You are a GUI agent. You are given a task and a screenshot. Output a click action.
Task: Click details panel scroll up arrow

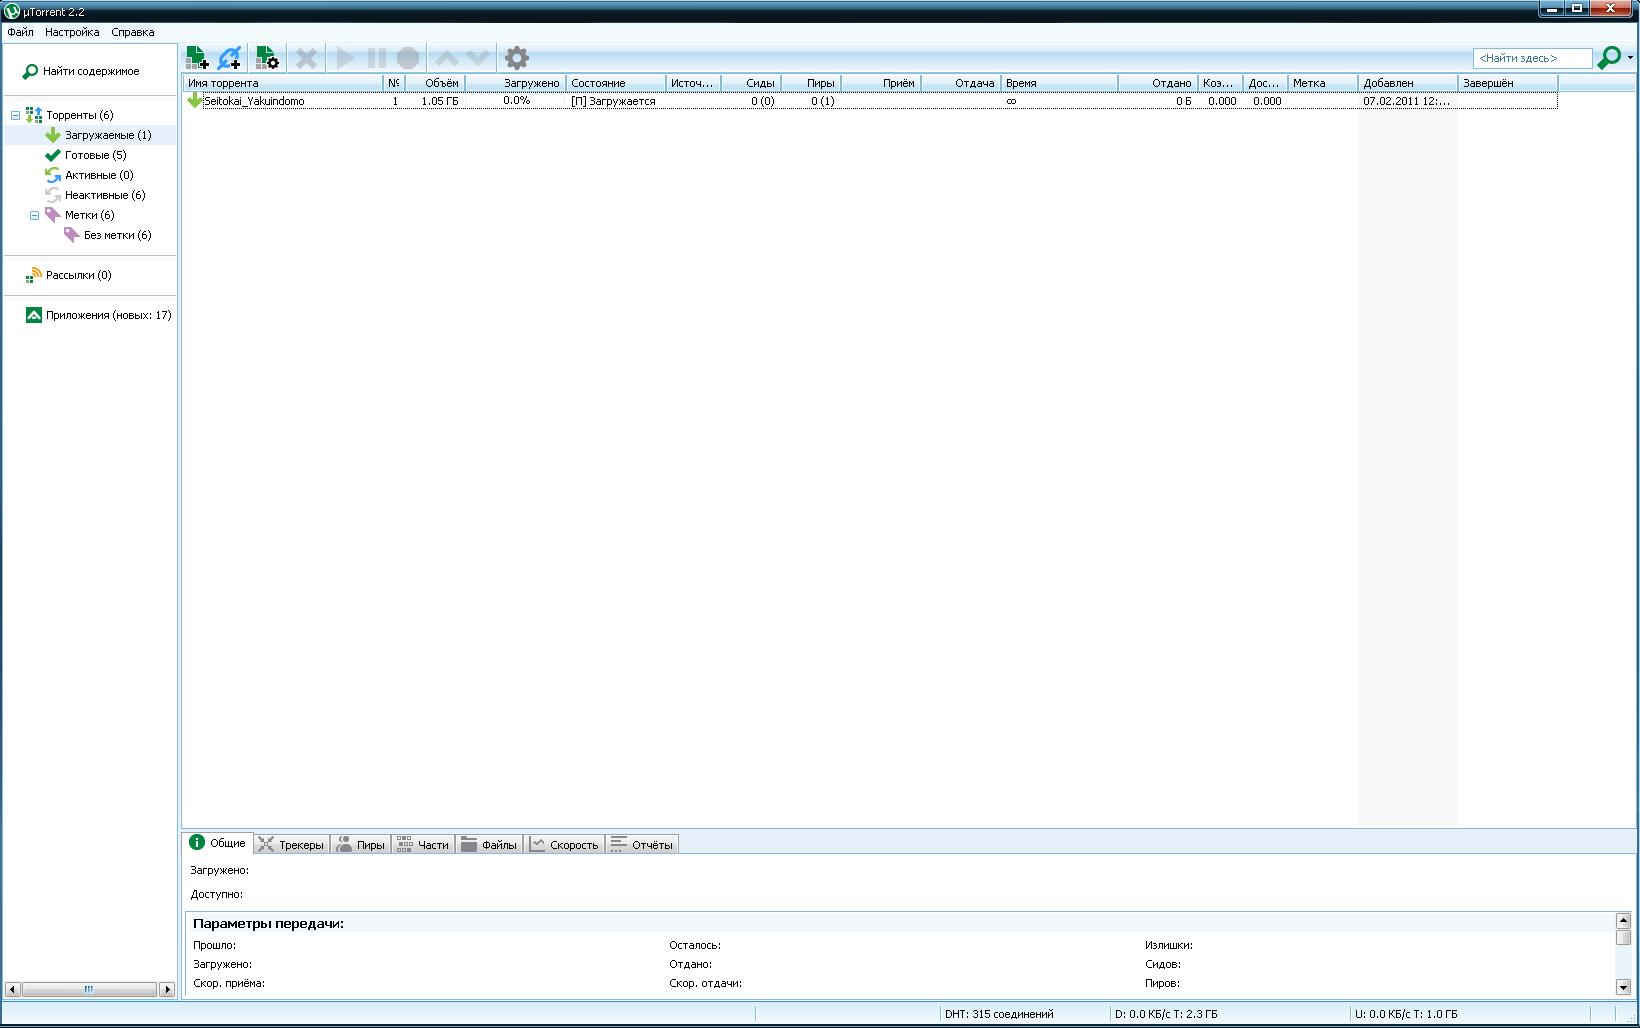1623,920
